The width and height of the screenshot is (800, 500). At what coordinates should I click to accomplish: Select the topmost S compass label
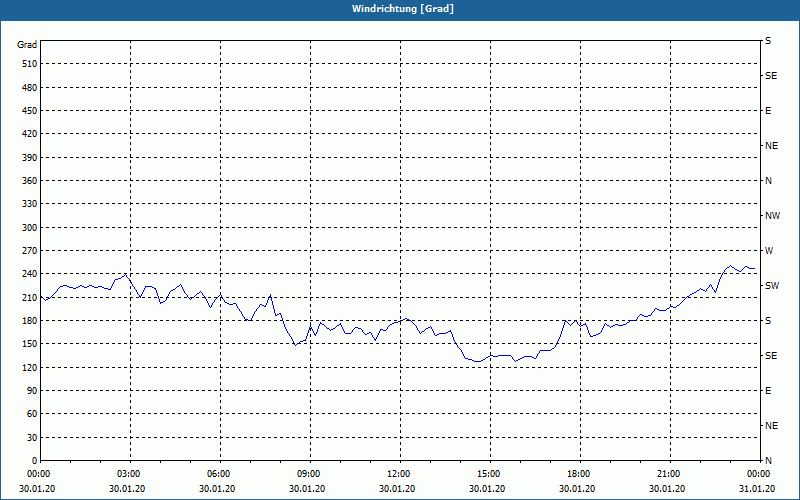(768, 41)
